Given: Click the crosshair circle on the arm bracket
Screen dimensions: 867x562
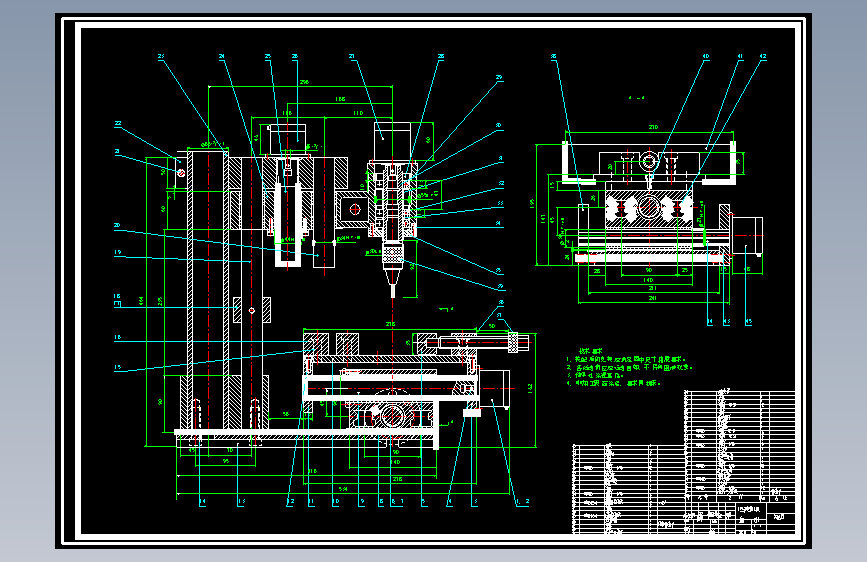Looking at the screenshot, I should 355,210.
